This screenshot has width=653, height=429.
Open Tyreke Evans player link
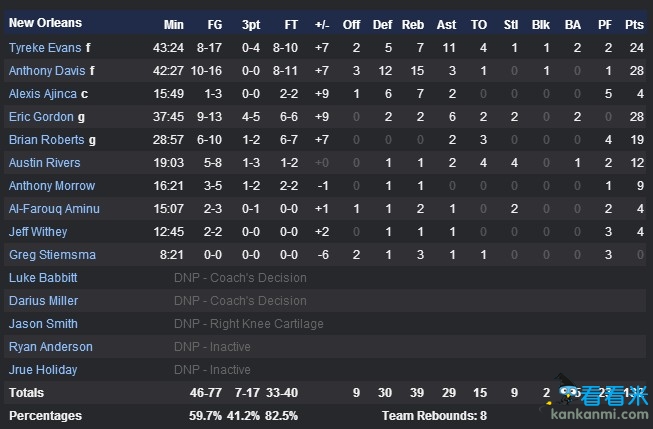45,48
